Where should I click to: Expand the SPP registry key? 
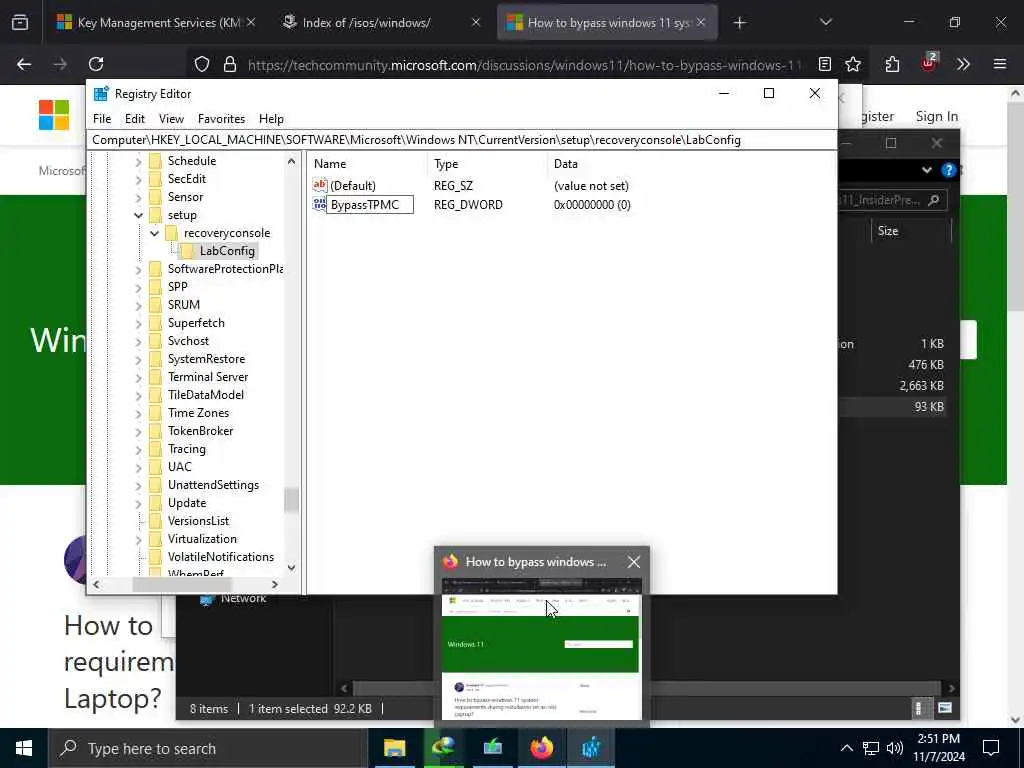(138, 287)
